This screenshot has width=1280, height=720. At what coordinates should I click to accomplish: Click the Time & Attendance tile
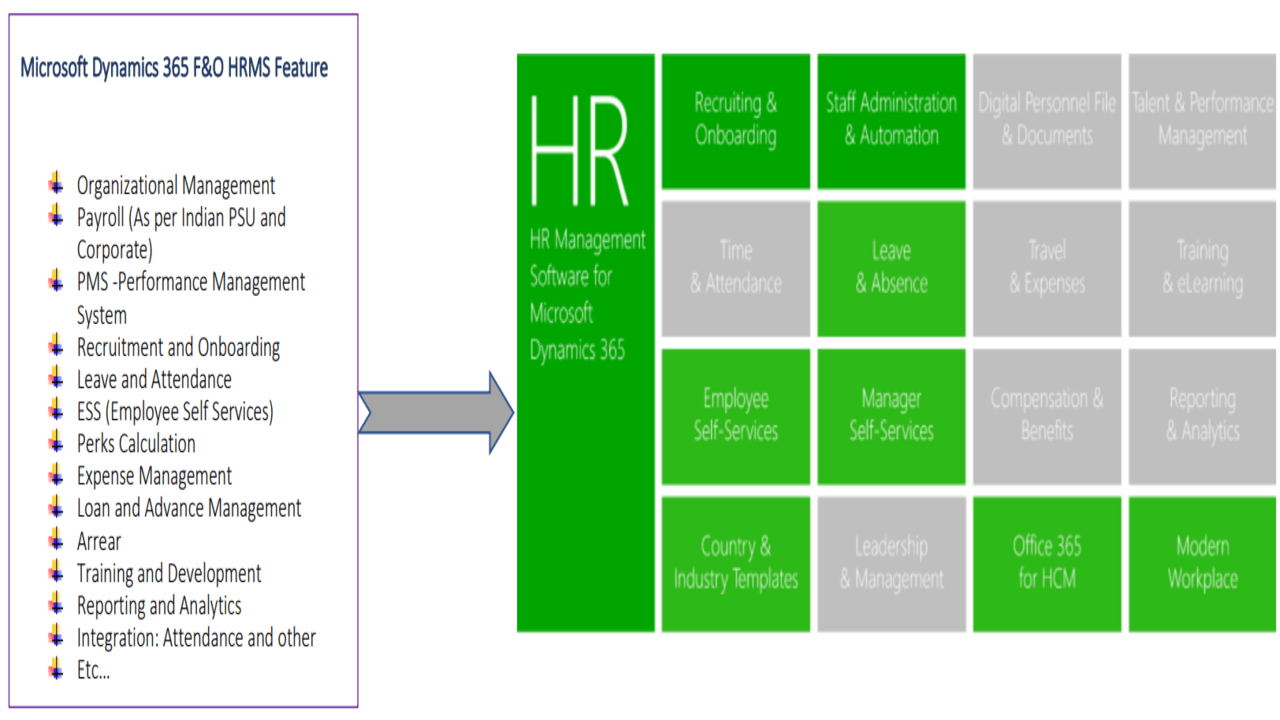(x=736, y=268)
